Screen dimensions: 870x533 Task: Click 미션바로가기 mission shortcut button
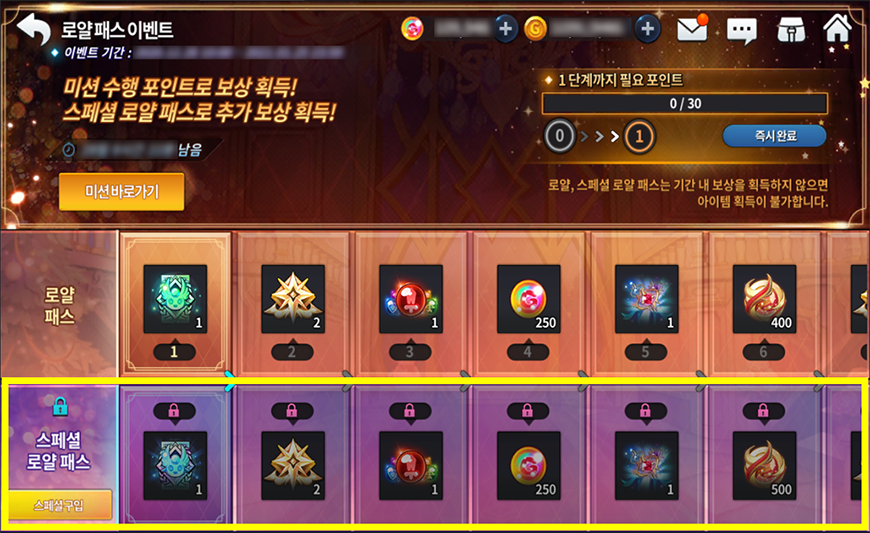(x=122, y=191)
